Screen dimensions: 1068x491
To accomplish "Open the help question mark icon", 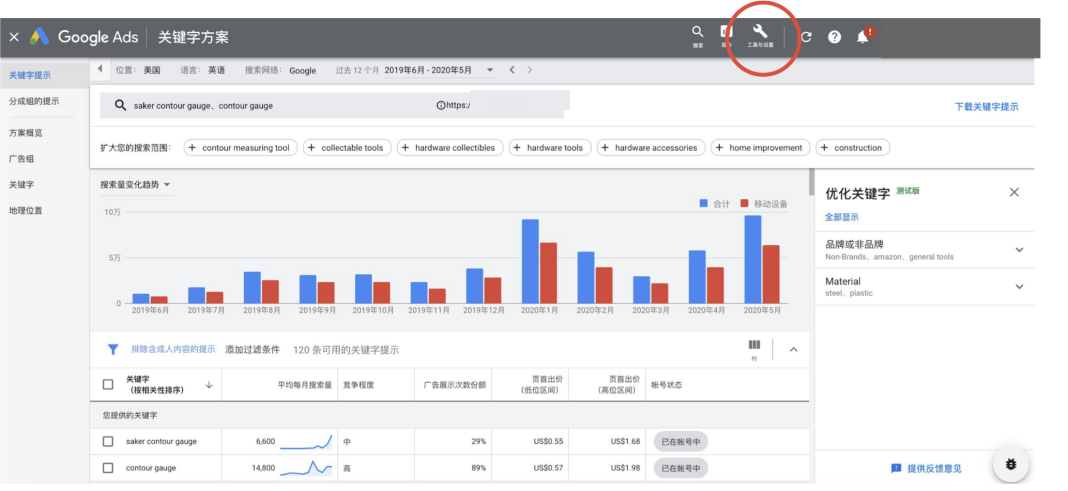I will pyautogui.click(x=834, y=37).
